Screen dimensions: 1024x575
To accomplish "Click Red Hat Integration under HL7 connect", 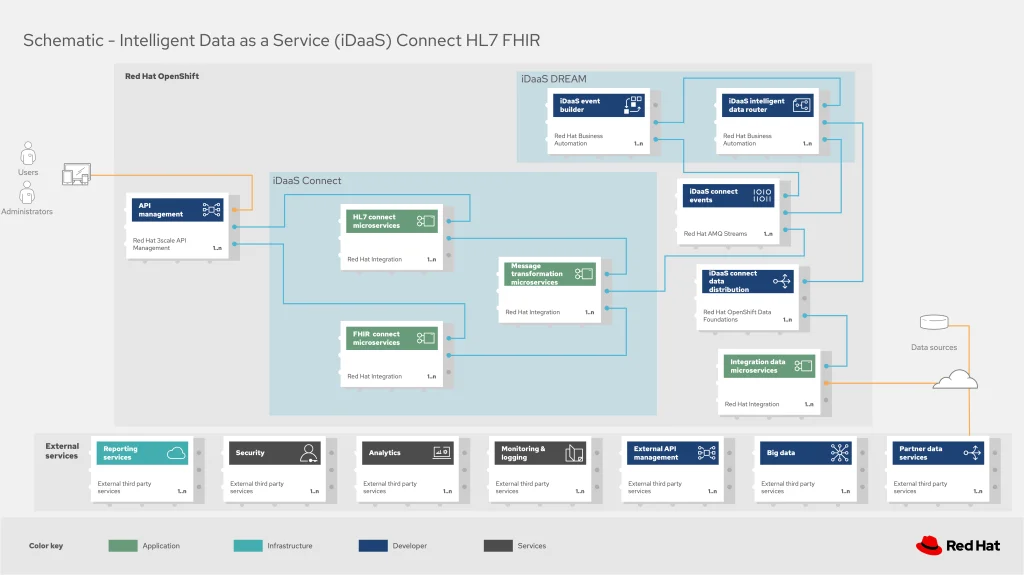I will pyautogui.click(x=374, y=259).
